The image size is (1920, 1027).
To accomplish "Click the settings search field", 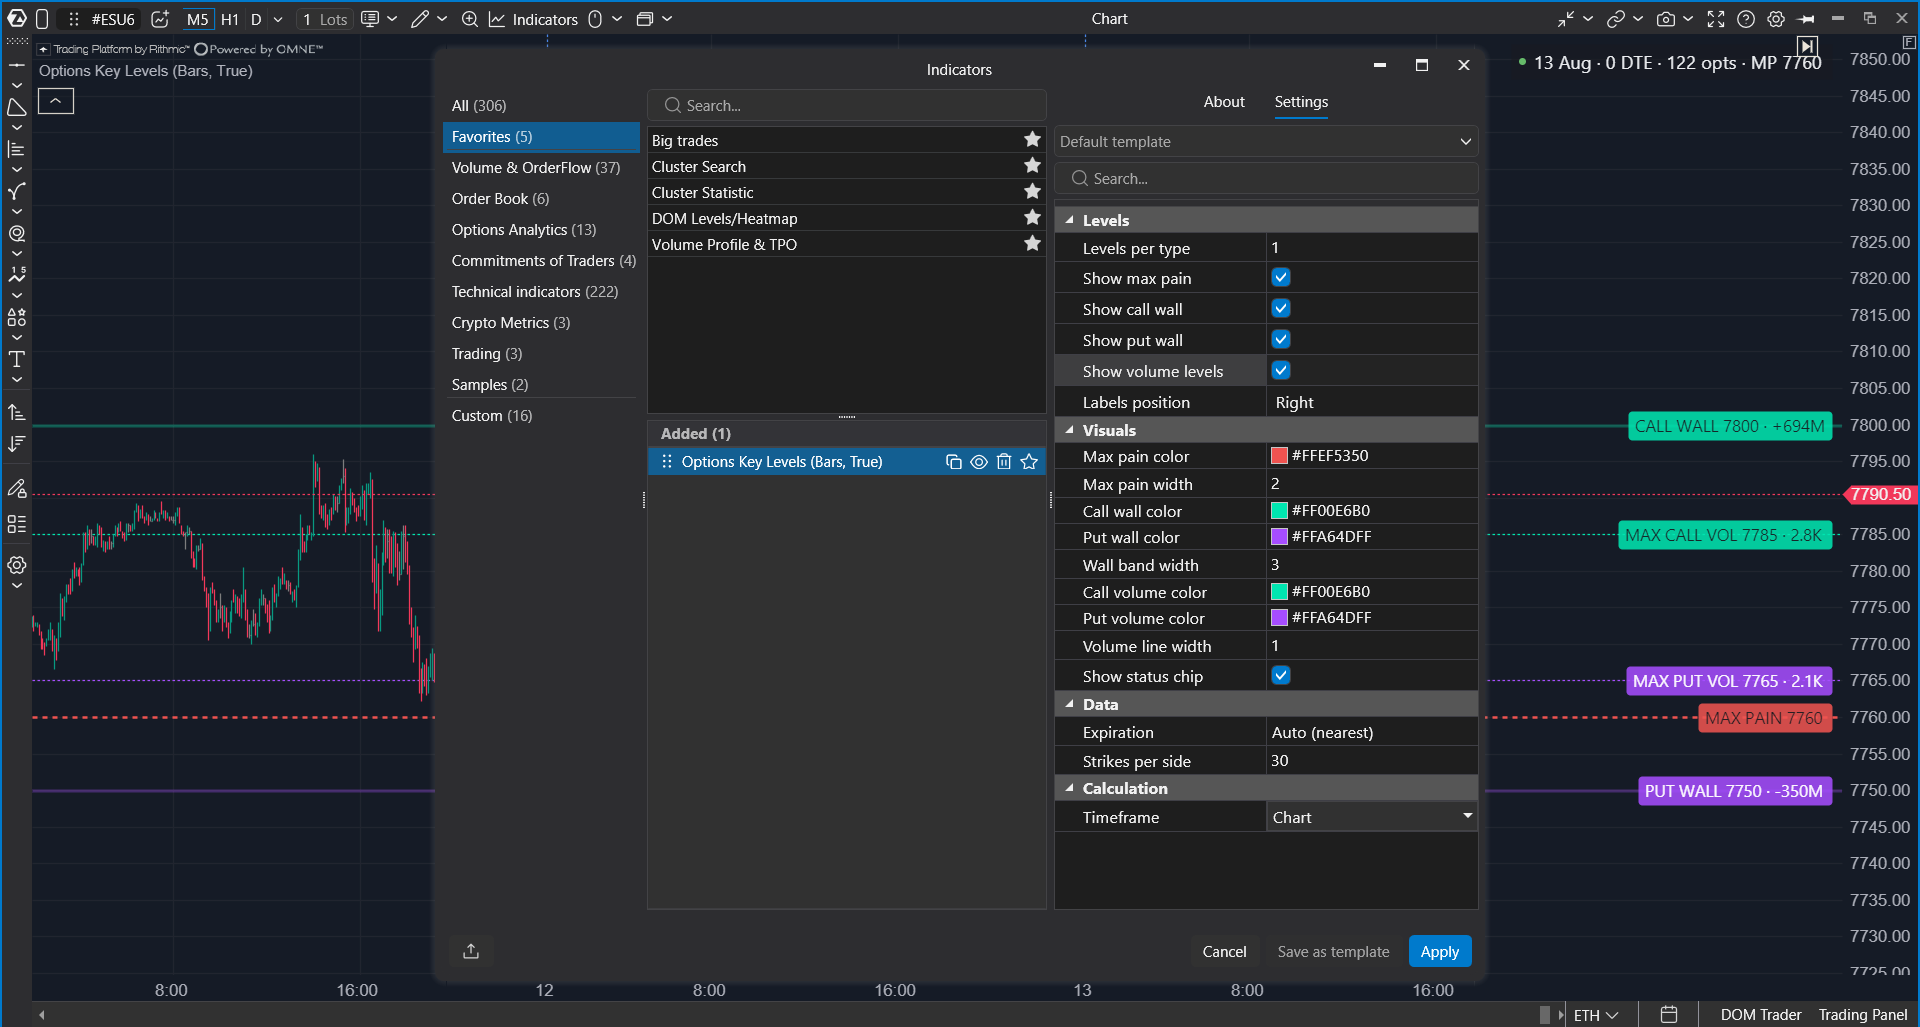I will coord(1266,178).
